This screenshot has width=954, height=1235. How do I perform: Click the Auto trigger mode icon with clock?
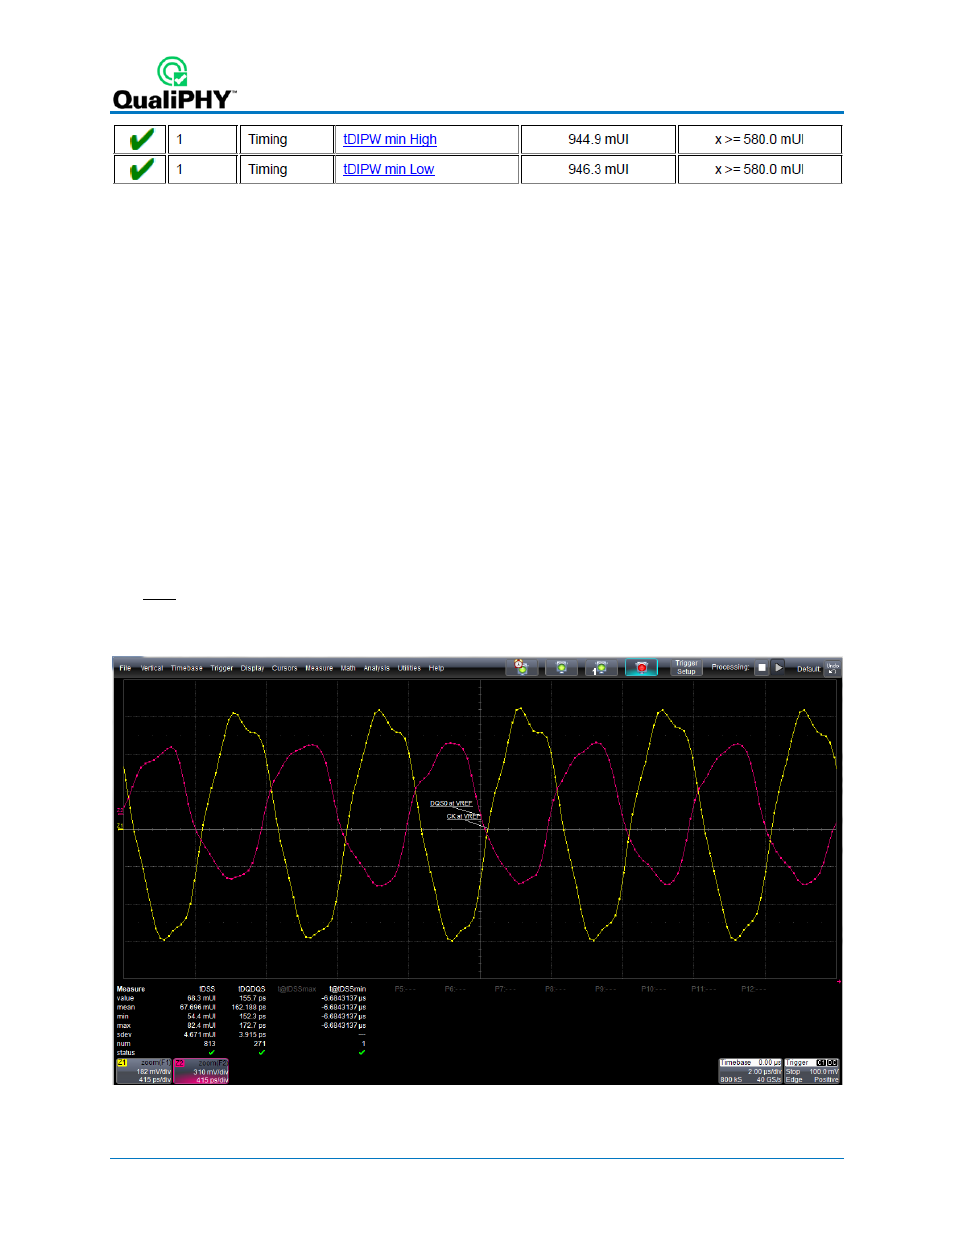521,667
